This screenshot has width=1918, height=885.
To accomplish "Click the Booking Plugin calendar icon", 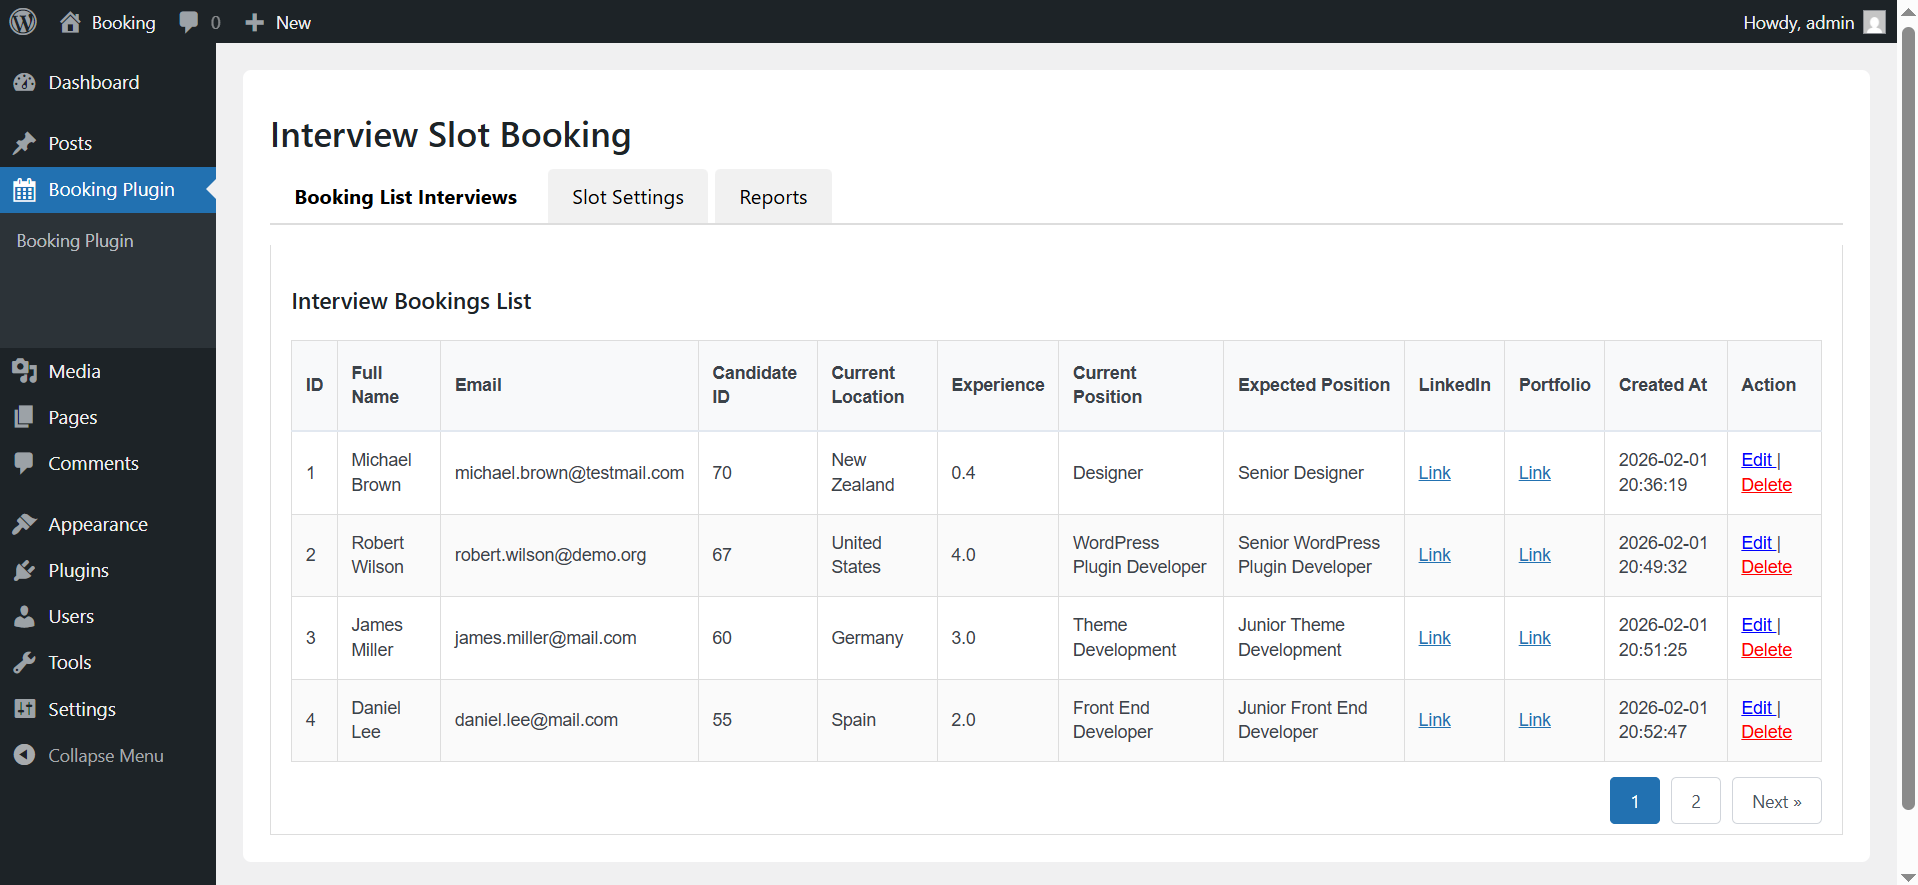I will click(x=25, y=190).
